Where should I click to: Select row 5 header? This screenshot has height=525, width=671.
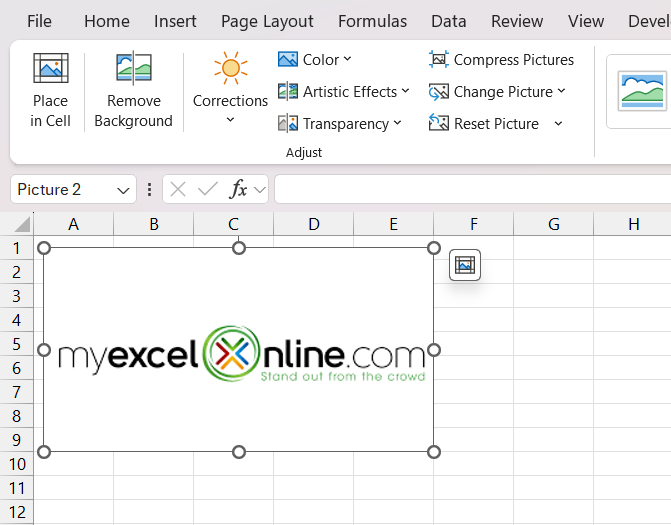tap(17, 344)
